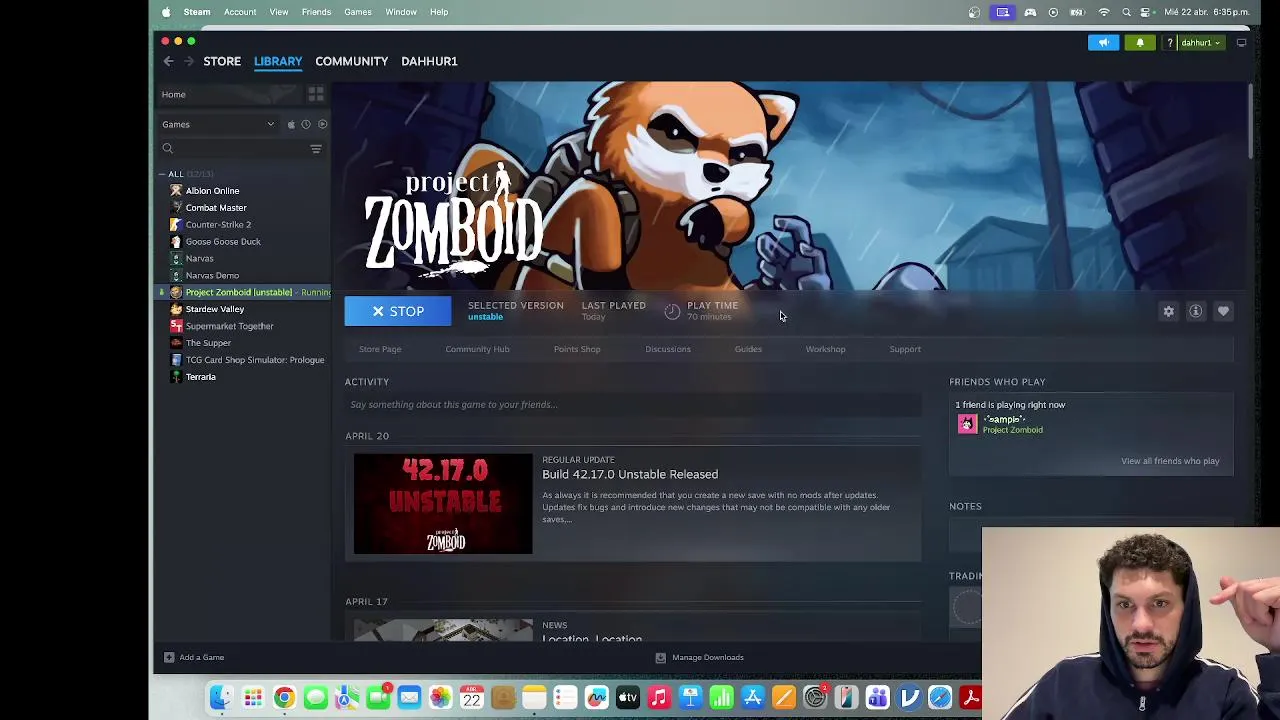Select Supermarket Together in the library

tap(229, 326)
